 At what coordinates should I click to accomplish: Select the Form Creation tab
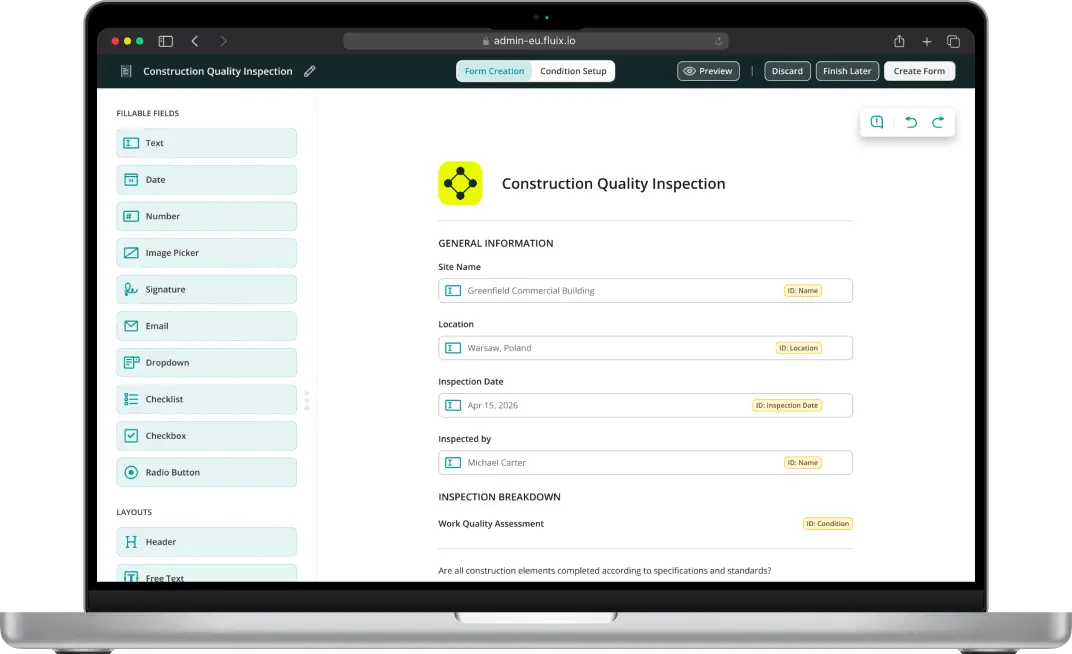click(x=494, y=71)
